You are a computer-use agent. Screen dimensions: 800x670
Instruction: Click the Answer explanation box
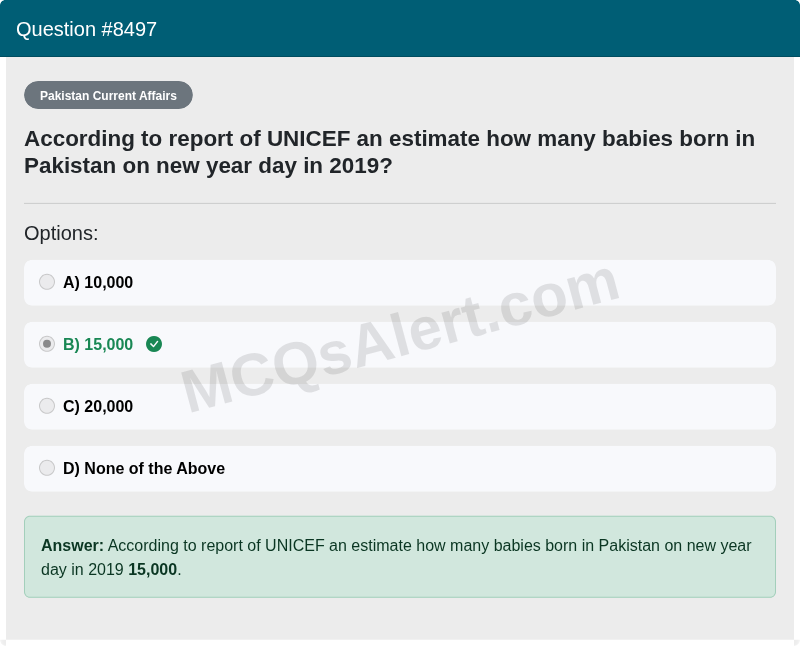click(x=400, y=557)
